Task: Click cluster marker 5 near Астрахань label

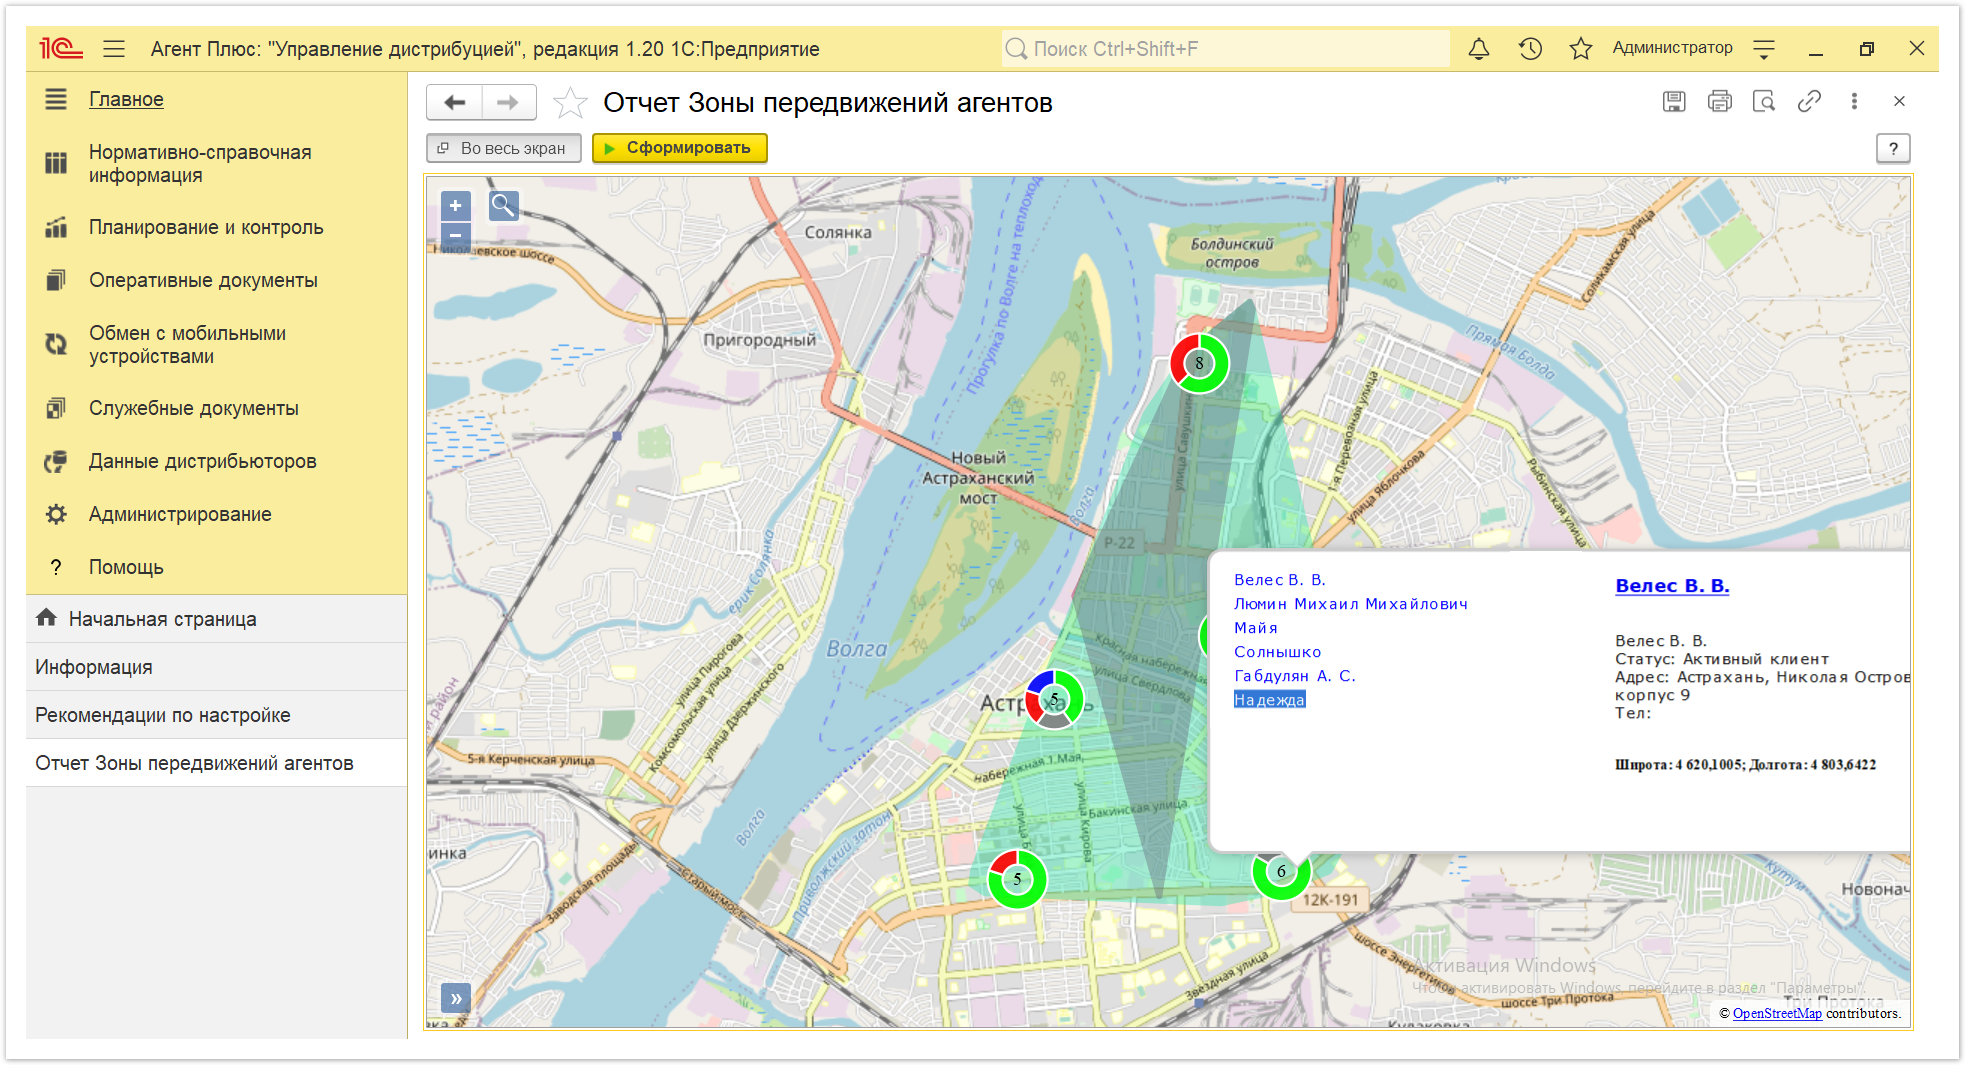Action: coord(1054,699)
